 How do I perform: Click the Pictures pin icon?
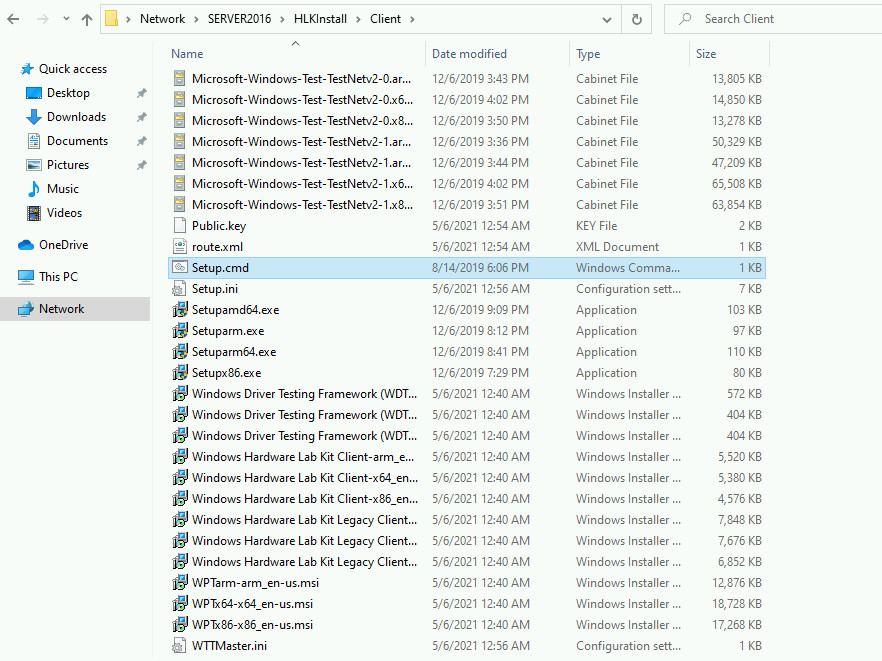pos(142,165)
